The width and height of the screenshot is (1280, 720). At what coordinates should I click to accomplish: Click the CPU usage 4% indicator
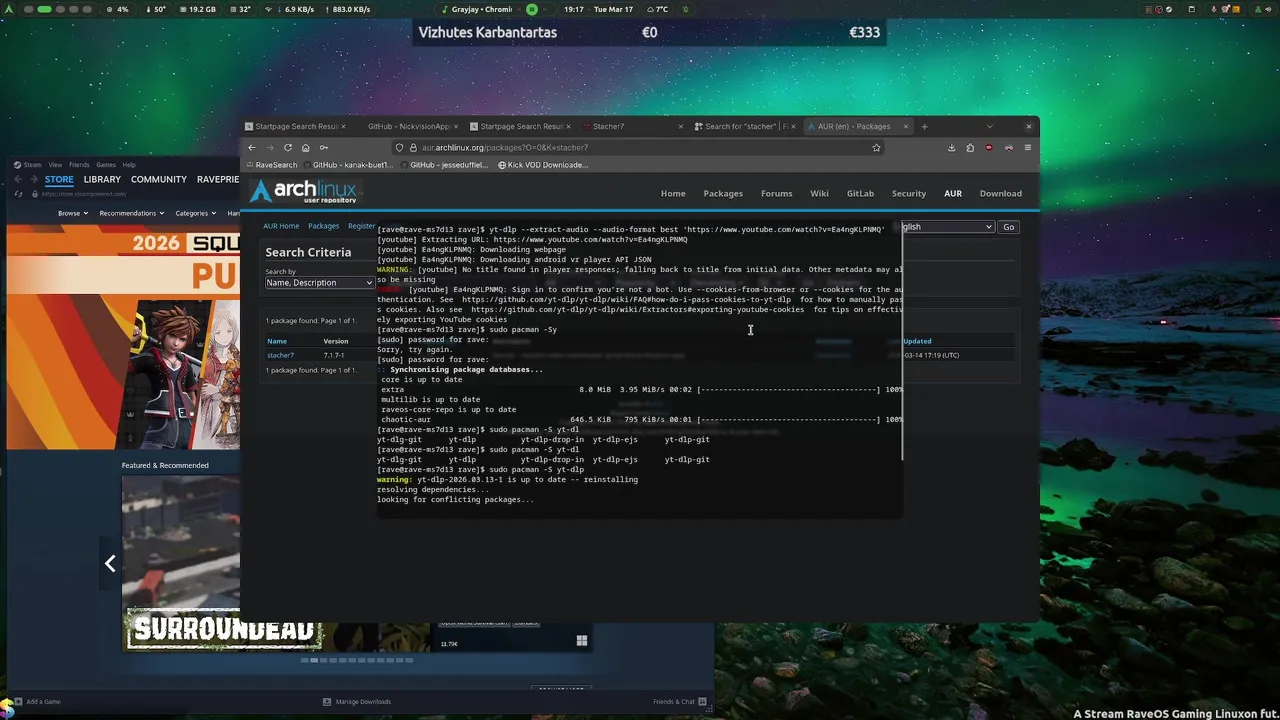click(x=117, y=9)
